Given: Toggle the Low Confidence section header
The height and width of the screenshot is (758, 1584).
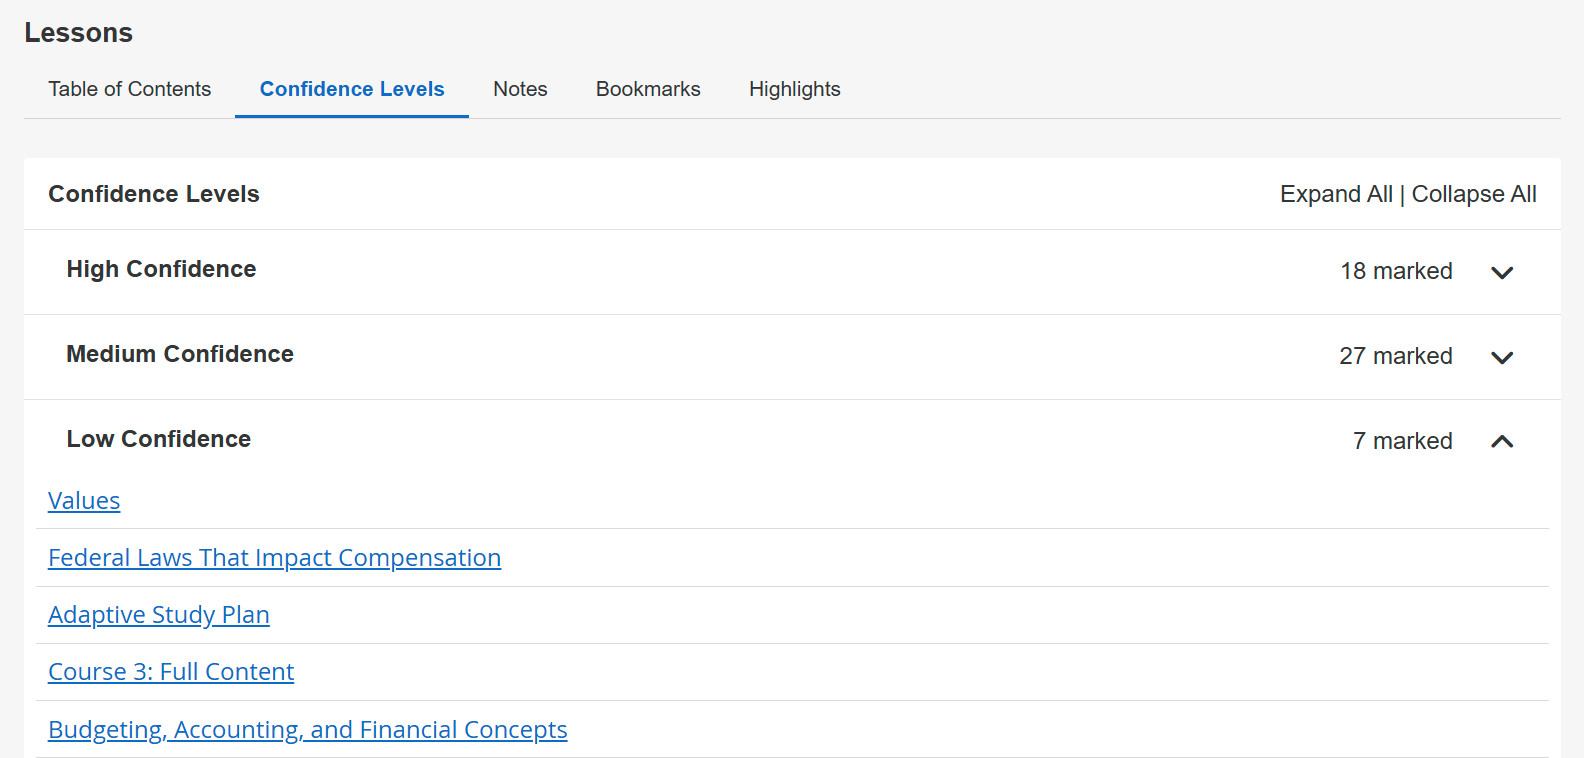Looking at the screenshot, I should 159,439.
